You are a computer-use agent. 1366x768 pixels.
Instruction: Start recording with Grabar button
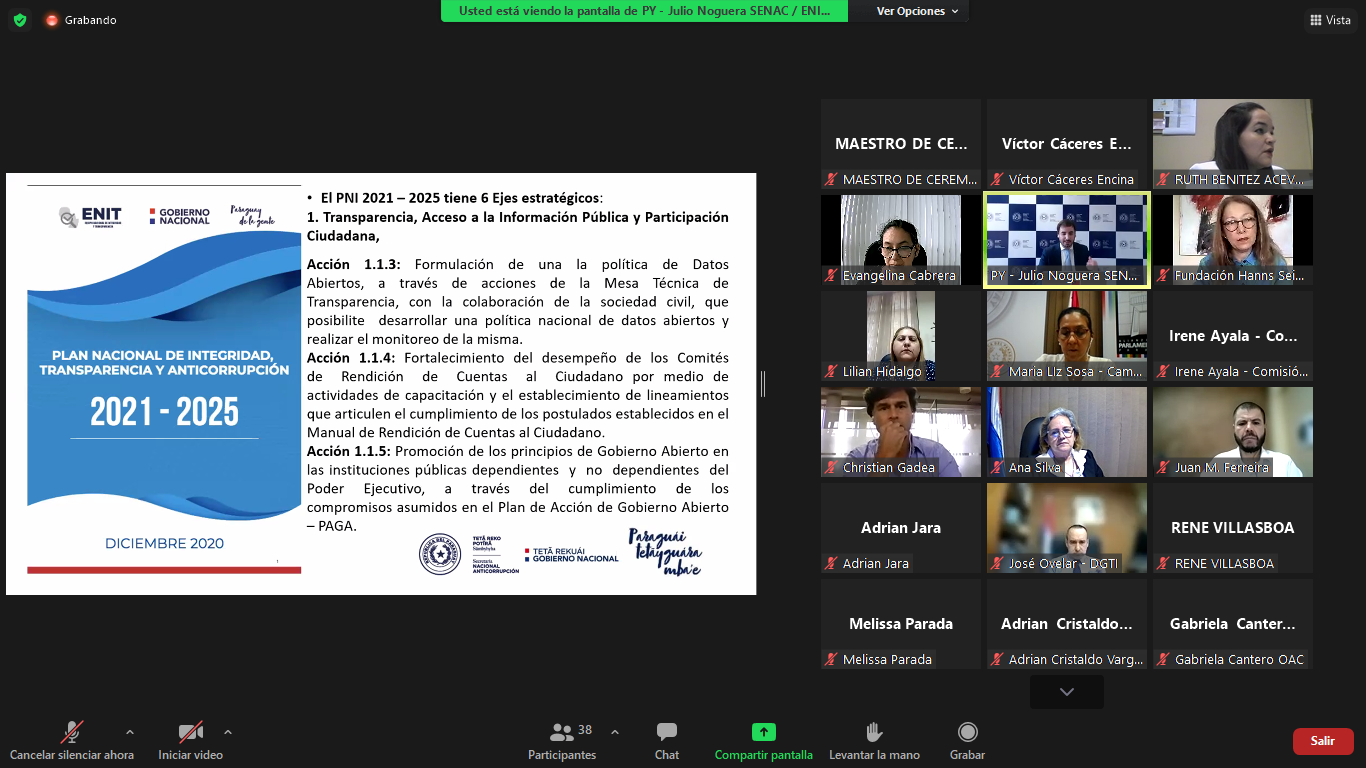pos(967,741)
